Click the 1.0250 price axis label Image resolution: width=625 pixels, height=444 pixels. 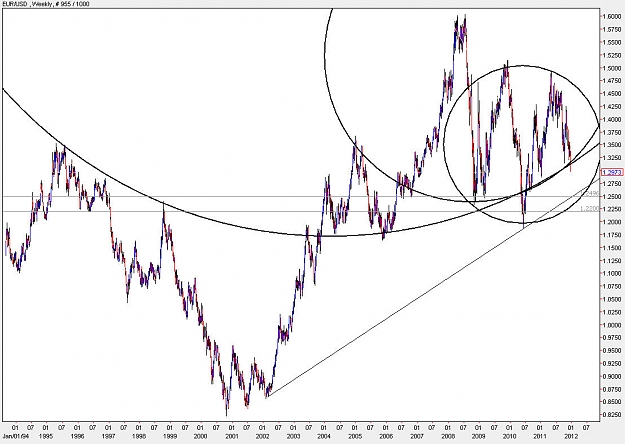(612, 312)
